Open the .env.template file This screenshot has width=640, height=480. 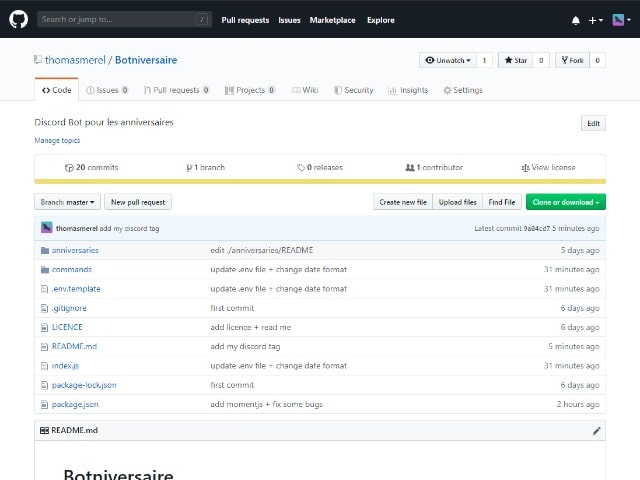click(76, 289)
